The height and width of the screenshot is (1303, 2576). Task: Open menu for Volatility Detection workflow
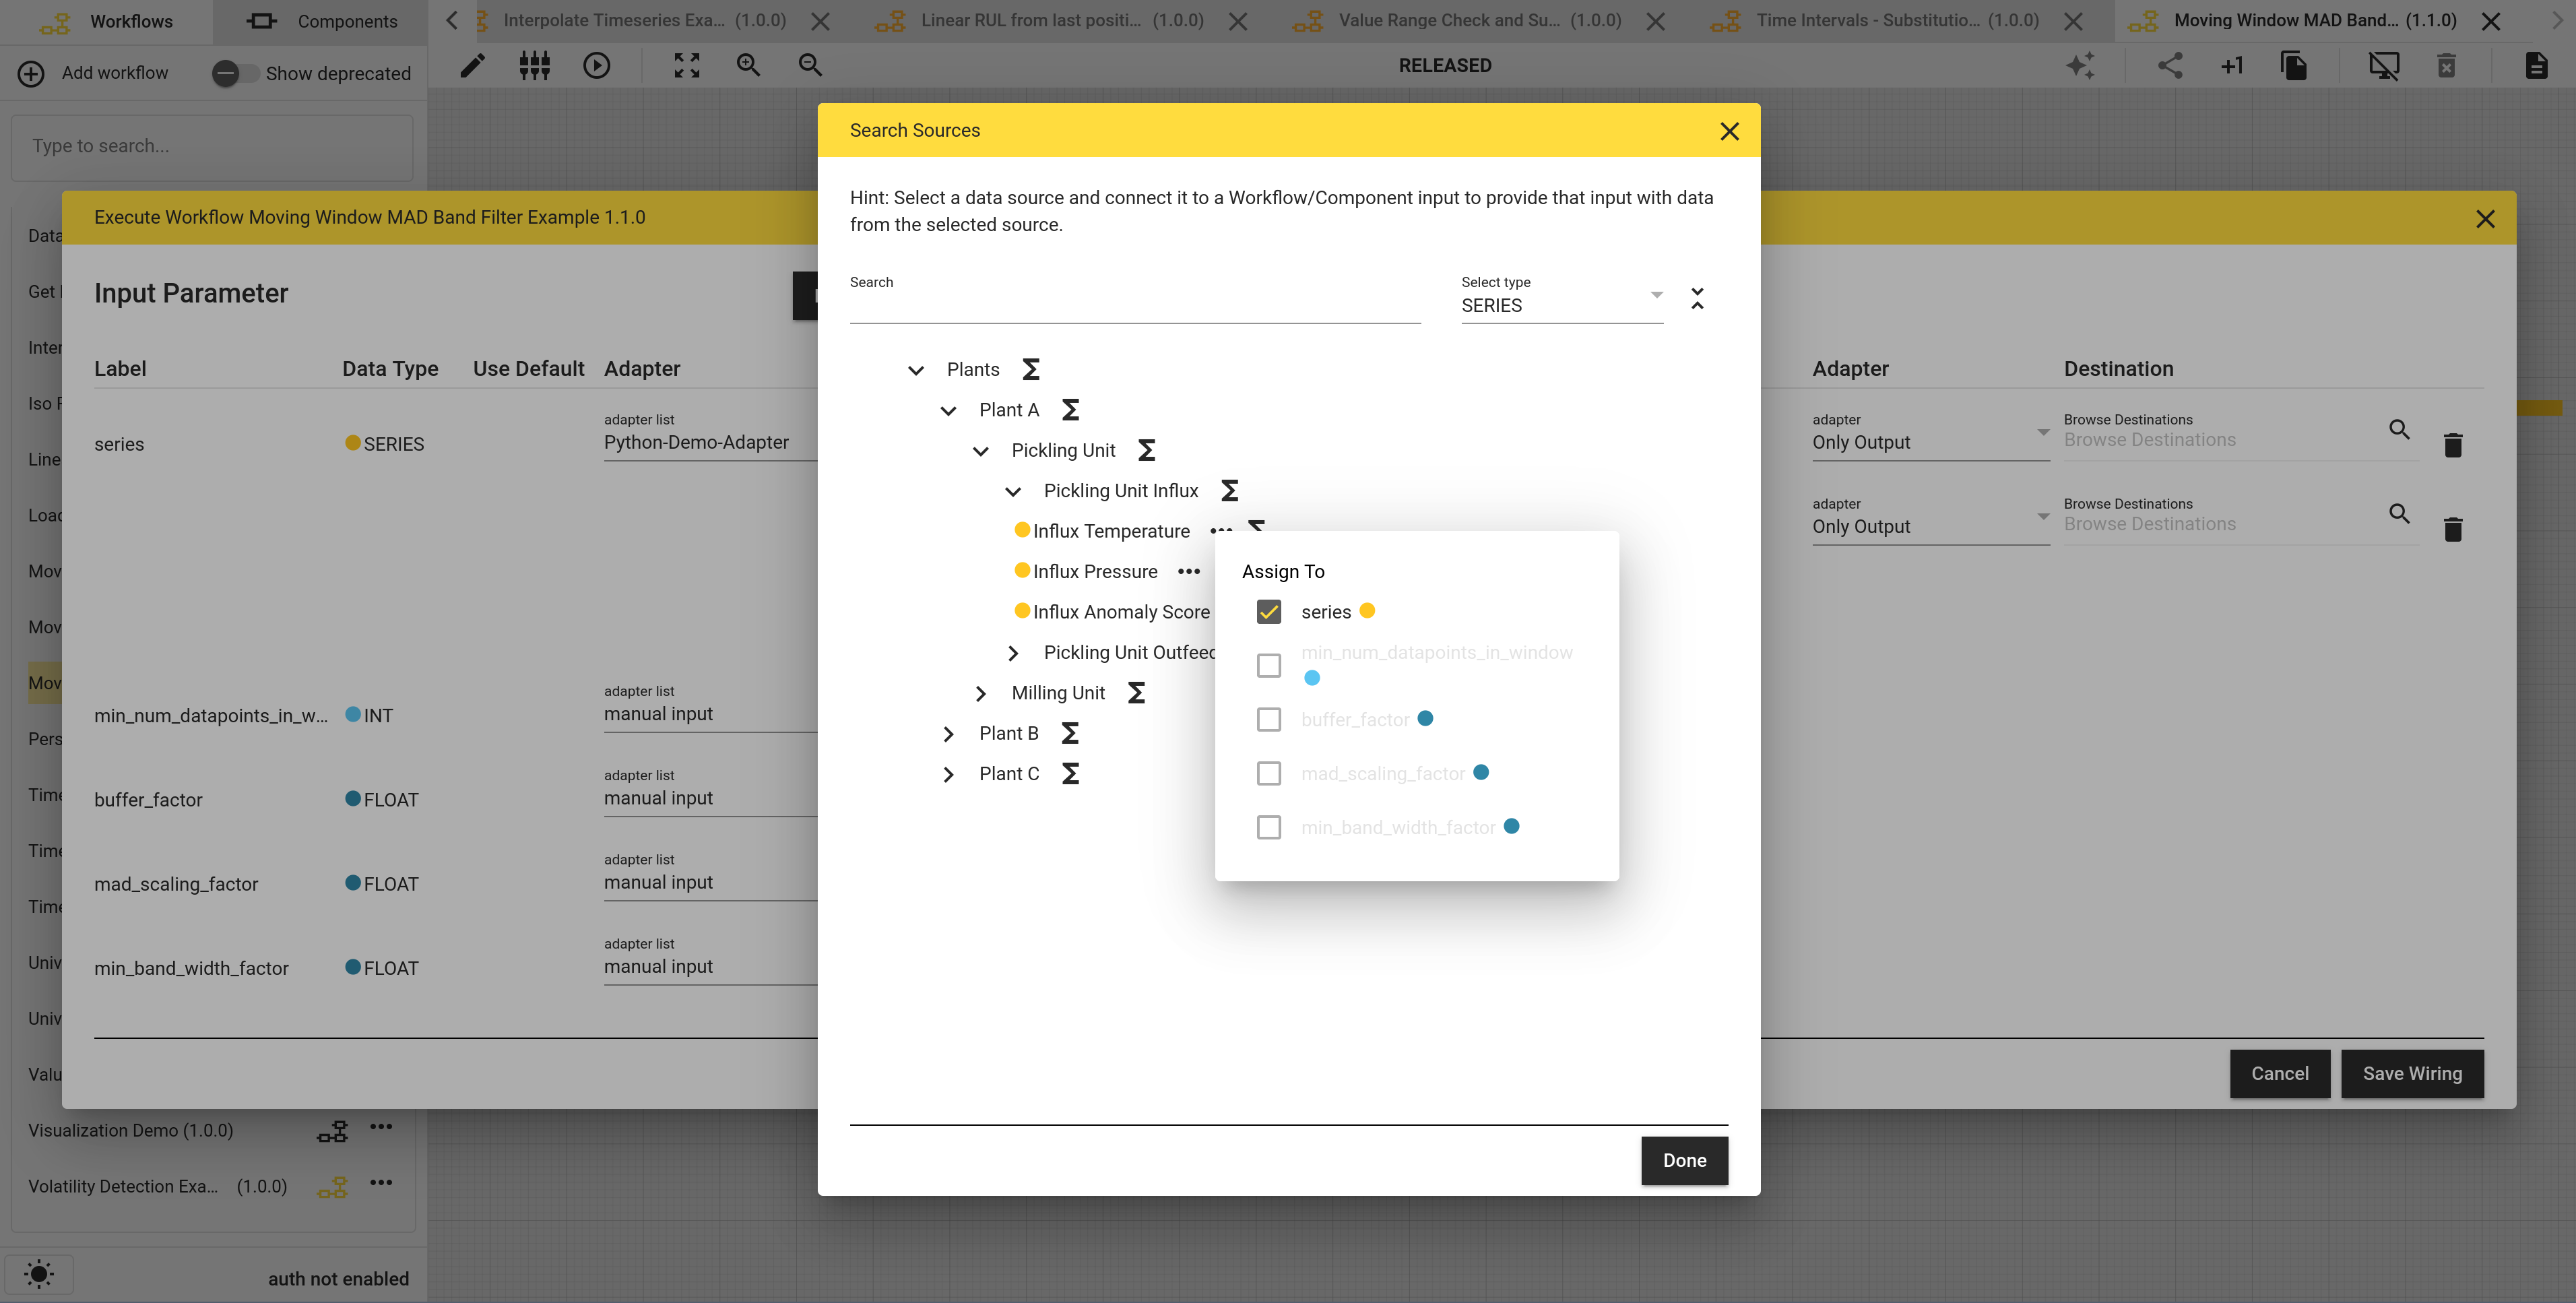pos(381,1183)
